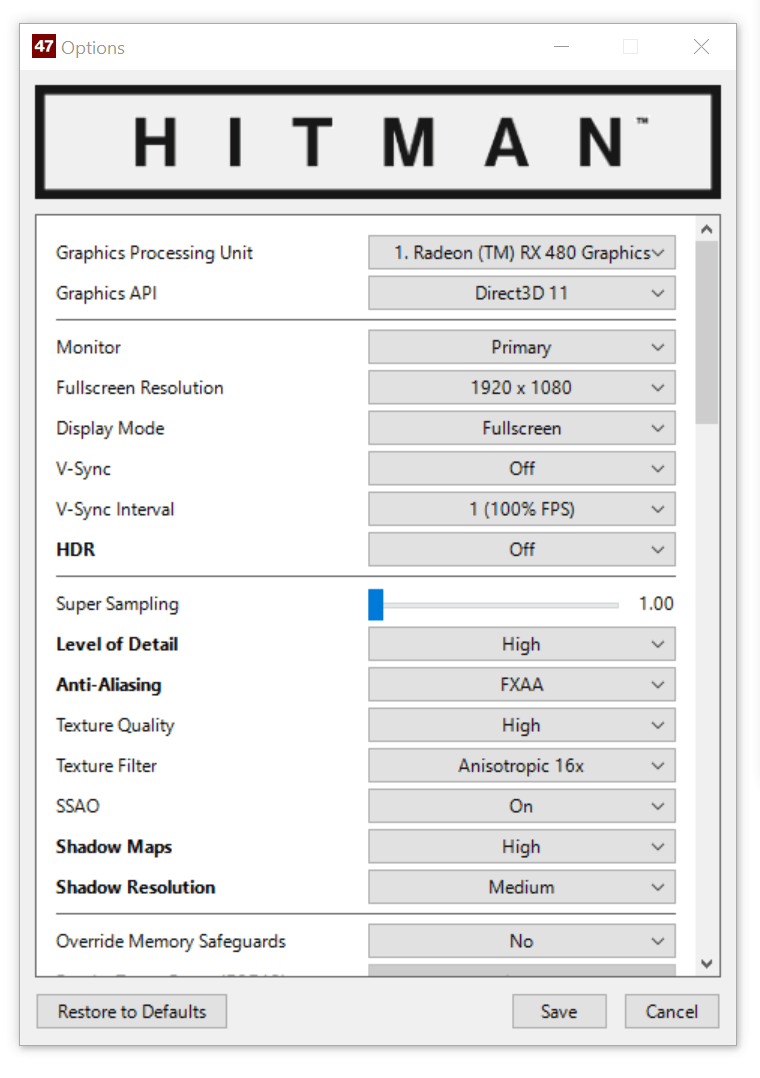760x1078 pixels.
Task: Cancel the options dialog
Action: [x=672, y=1011]
